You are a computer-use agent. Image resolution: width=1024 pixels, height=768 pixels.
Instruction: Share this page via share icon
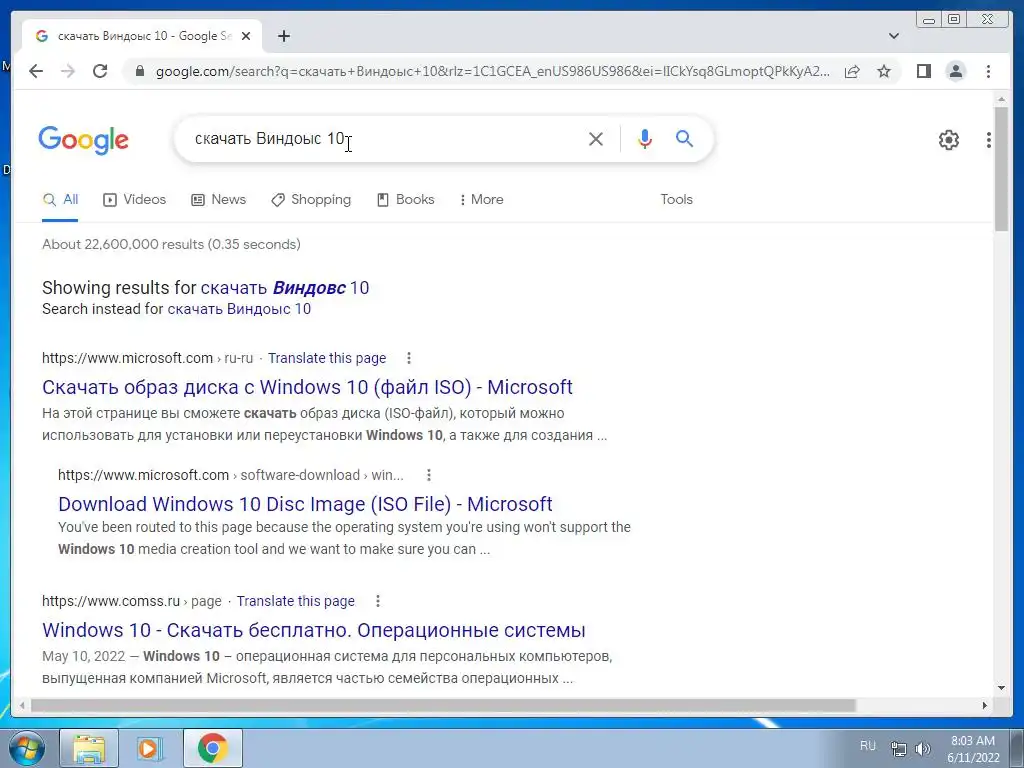tap(852, 71)
